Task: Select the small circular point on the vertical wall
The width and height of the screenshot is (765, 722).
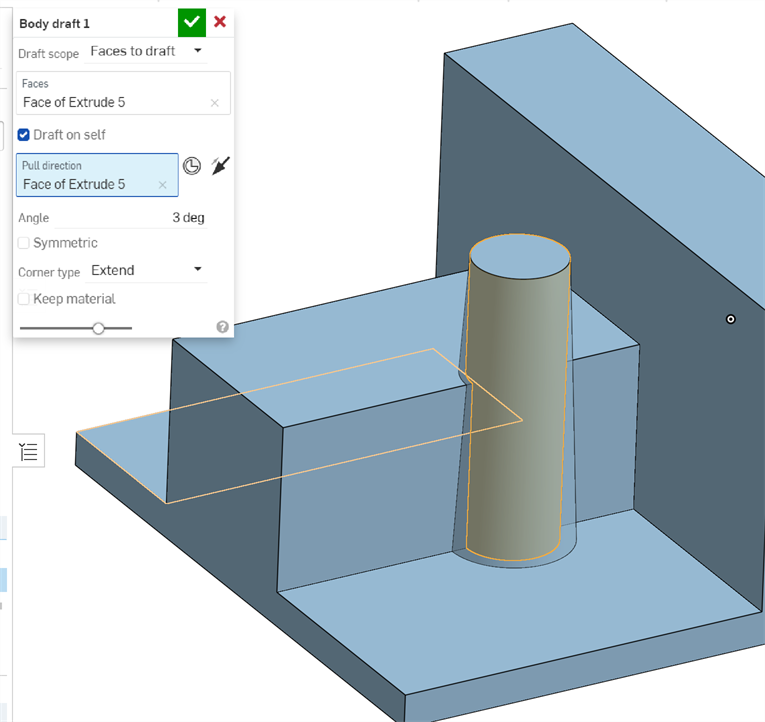Action: (731, 319)
